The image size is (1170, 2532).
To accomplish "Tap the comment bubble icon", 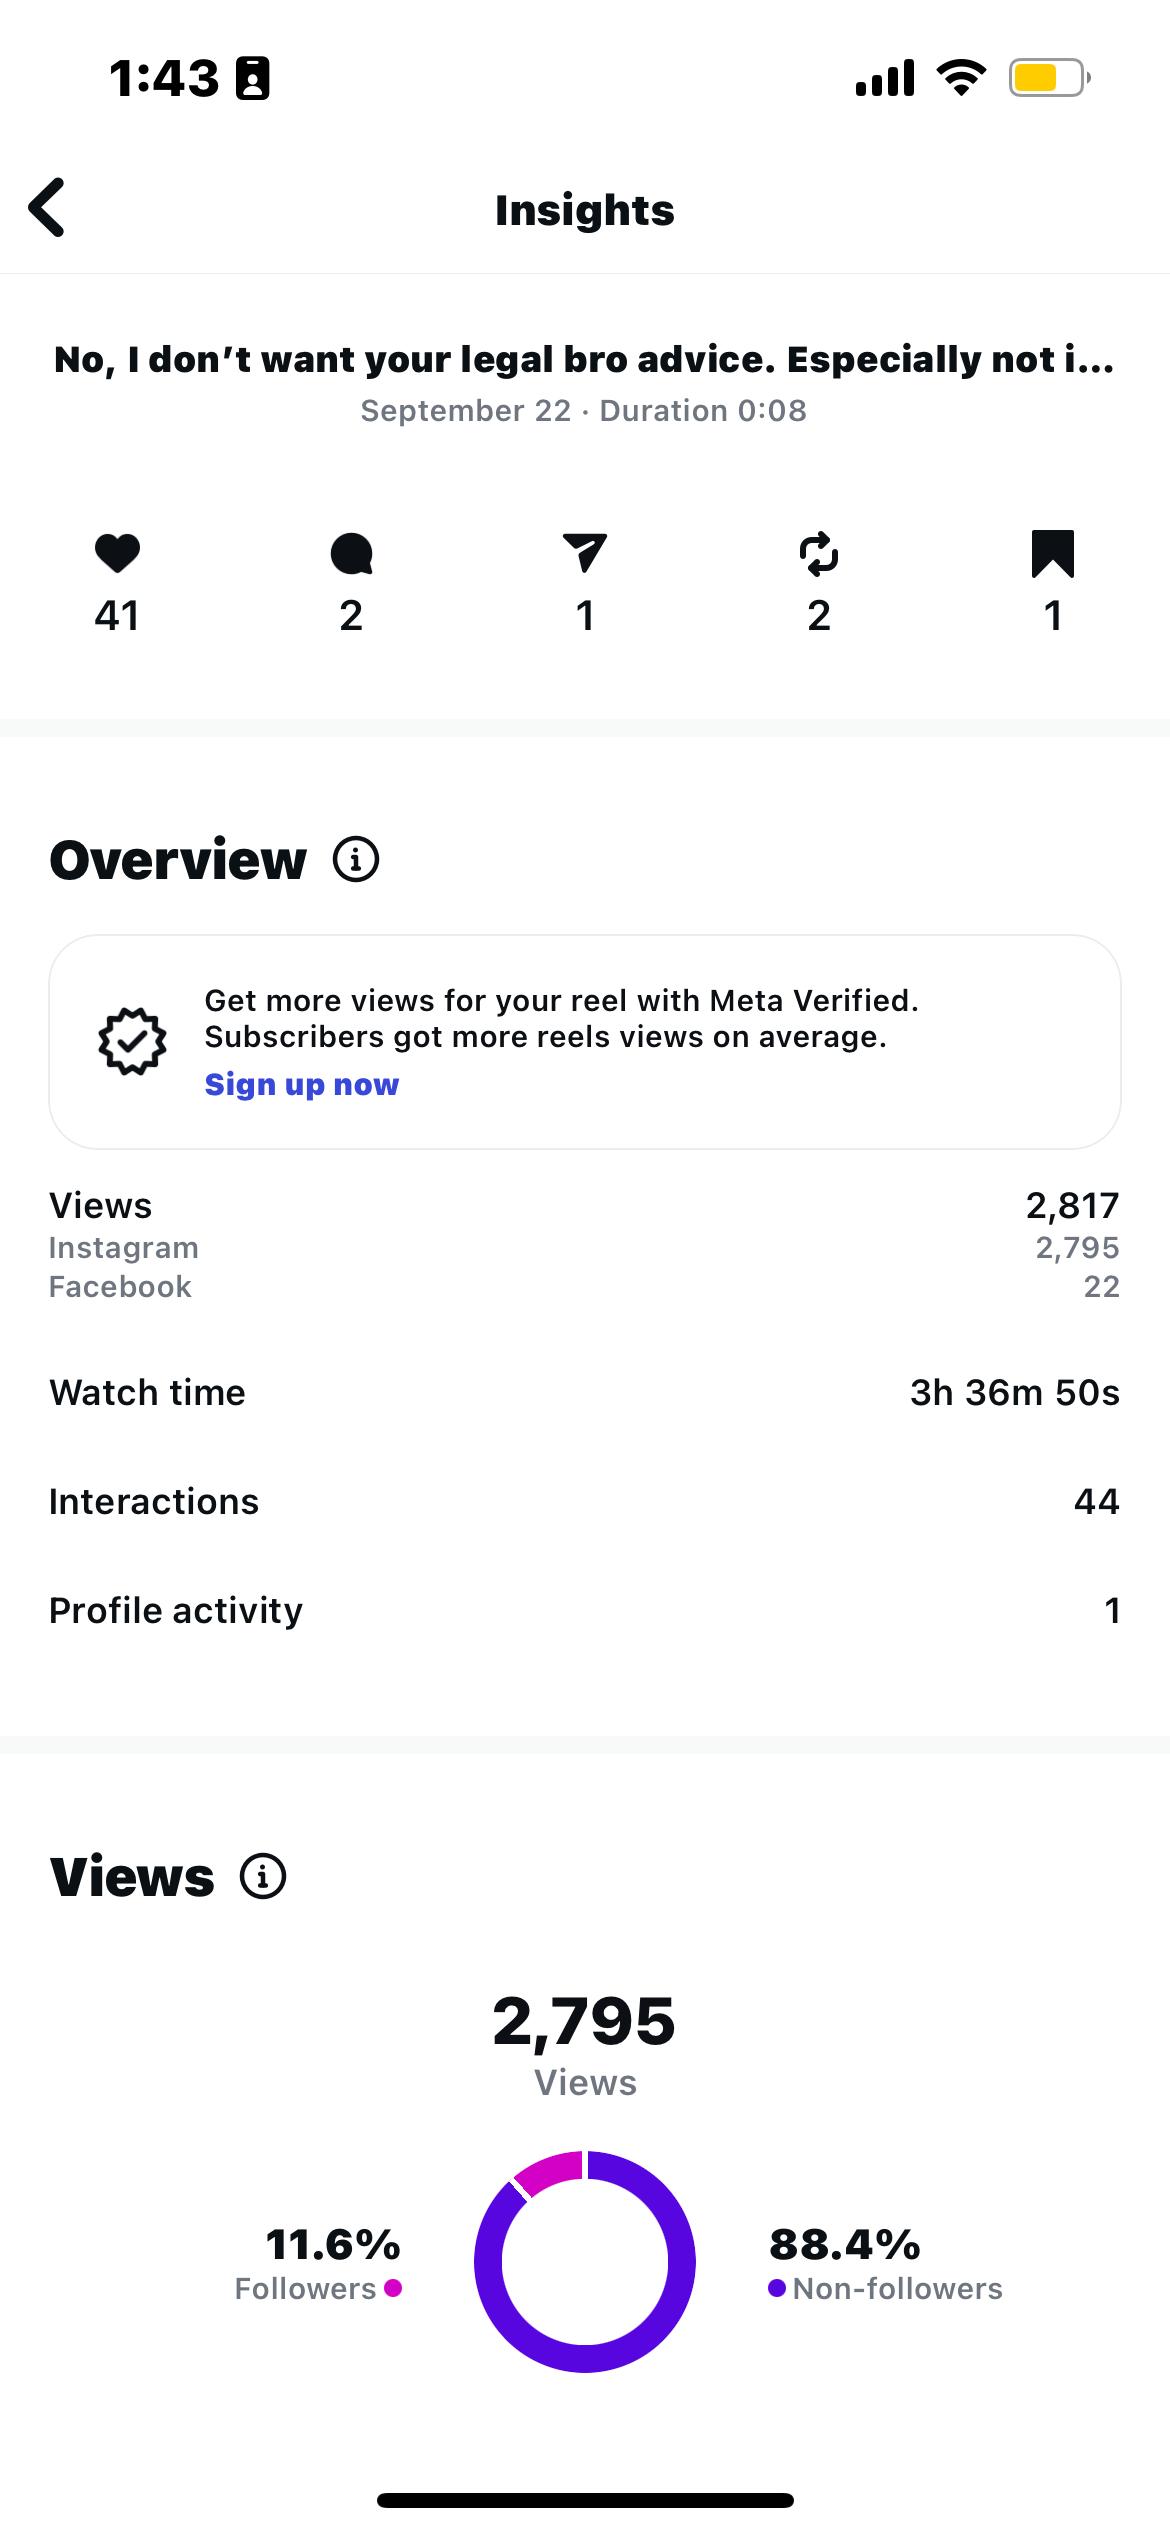I will pyautogui.click(x=351, y=553).
